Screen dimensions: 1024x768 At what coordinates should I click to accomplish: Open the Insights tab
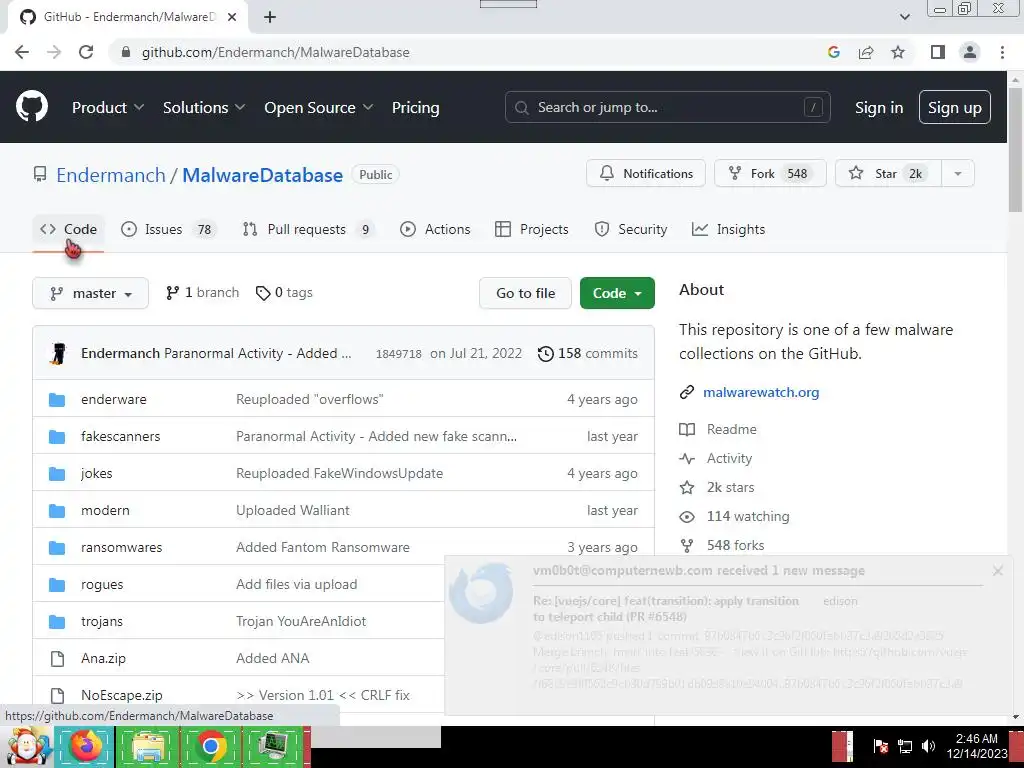coord(728,229)
